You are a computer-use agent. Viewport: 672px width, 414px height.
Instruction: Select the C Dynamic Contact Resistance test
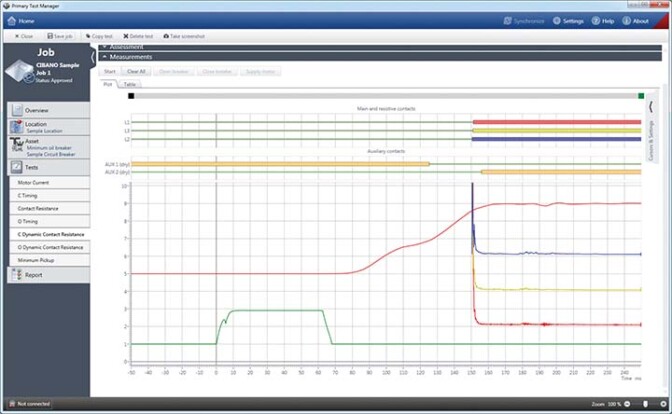point(50,234)
